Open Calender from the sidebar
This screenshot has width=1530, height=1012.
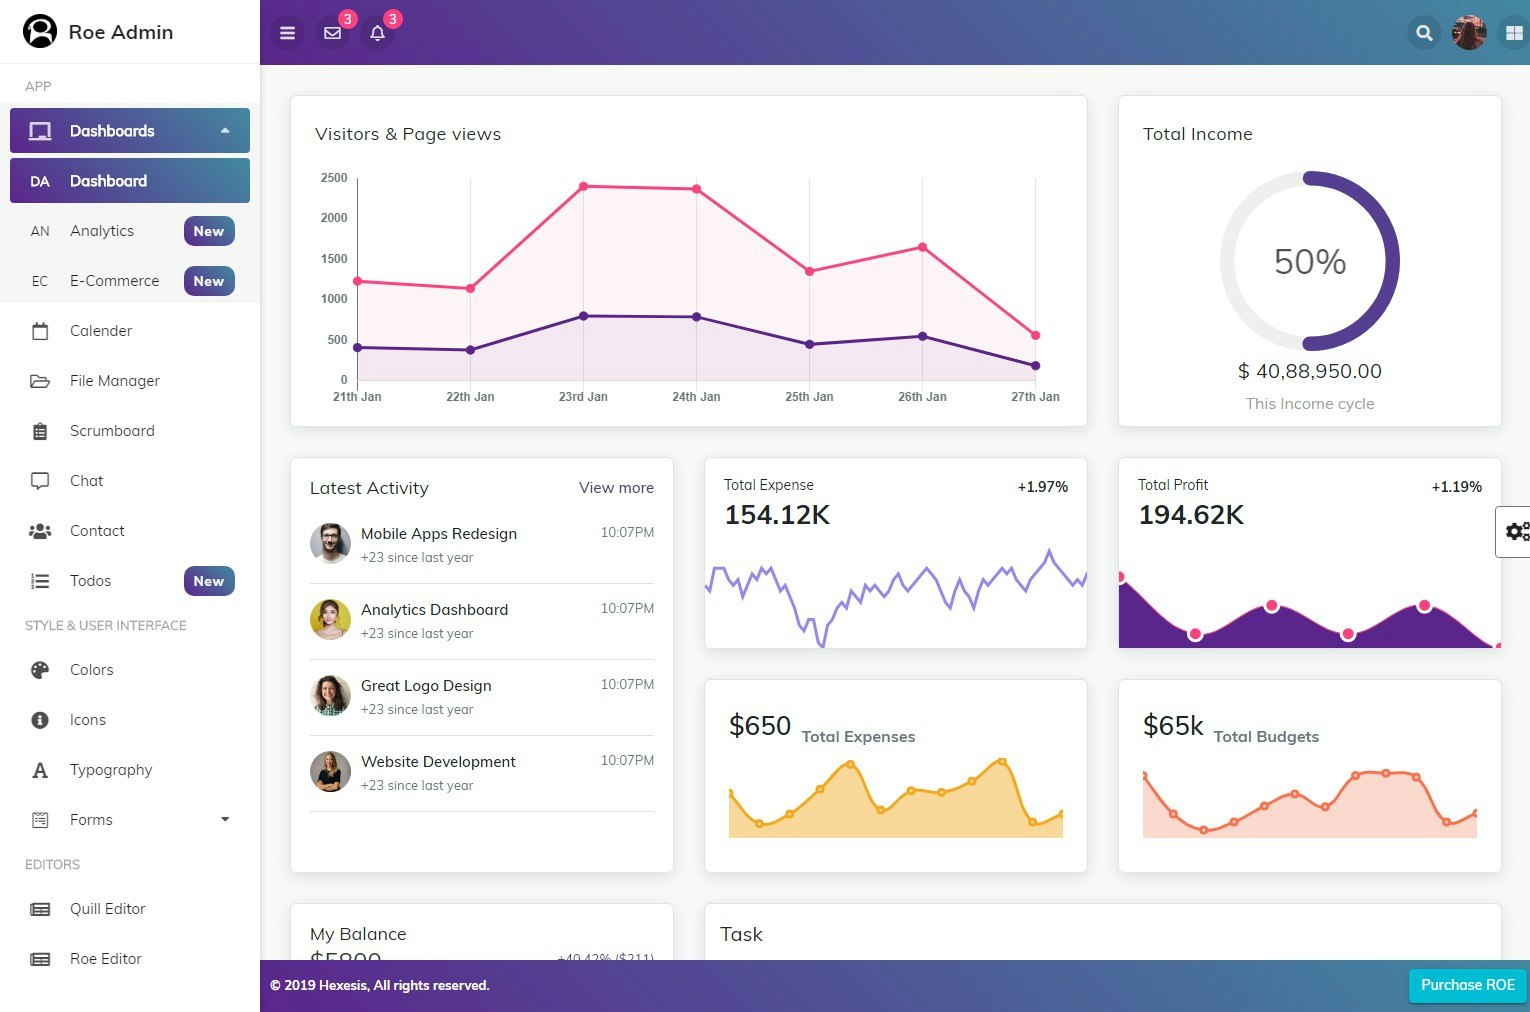130,331
